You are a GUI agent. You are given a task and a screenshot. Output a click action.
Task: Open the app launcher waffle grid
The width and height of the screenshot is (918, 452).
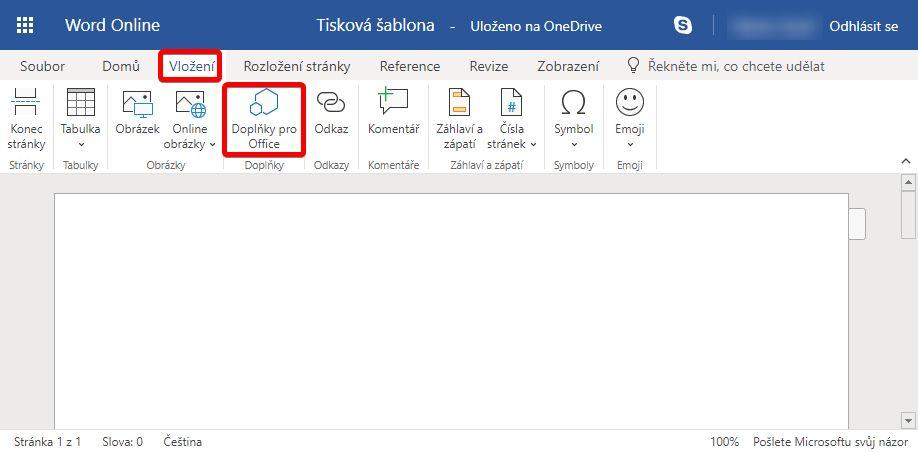click(x=25, y=25)
